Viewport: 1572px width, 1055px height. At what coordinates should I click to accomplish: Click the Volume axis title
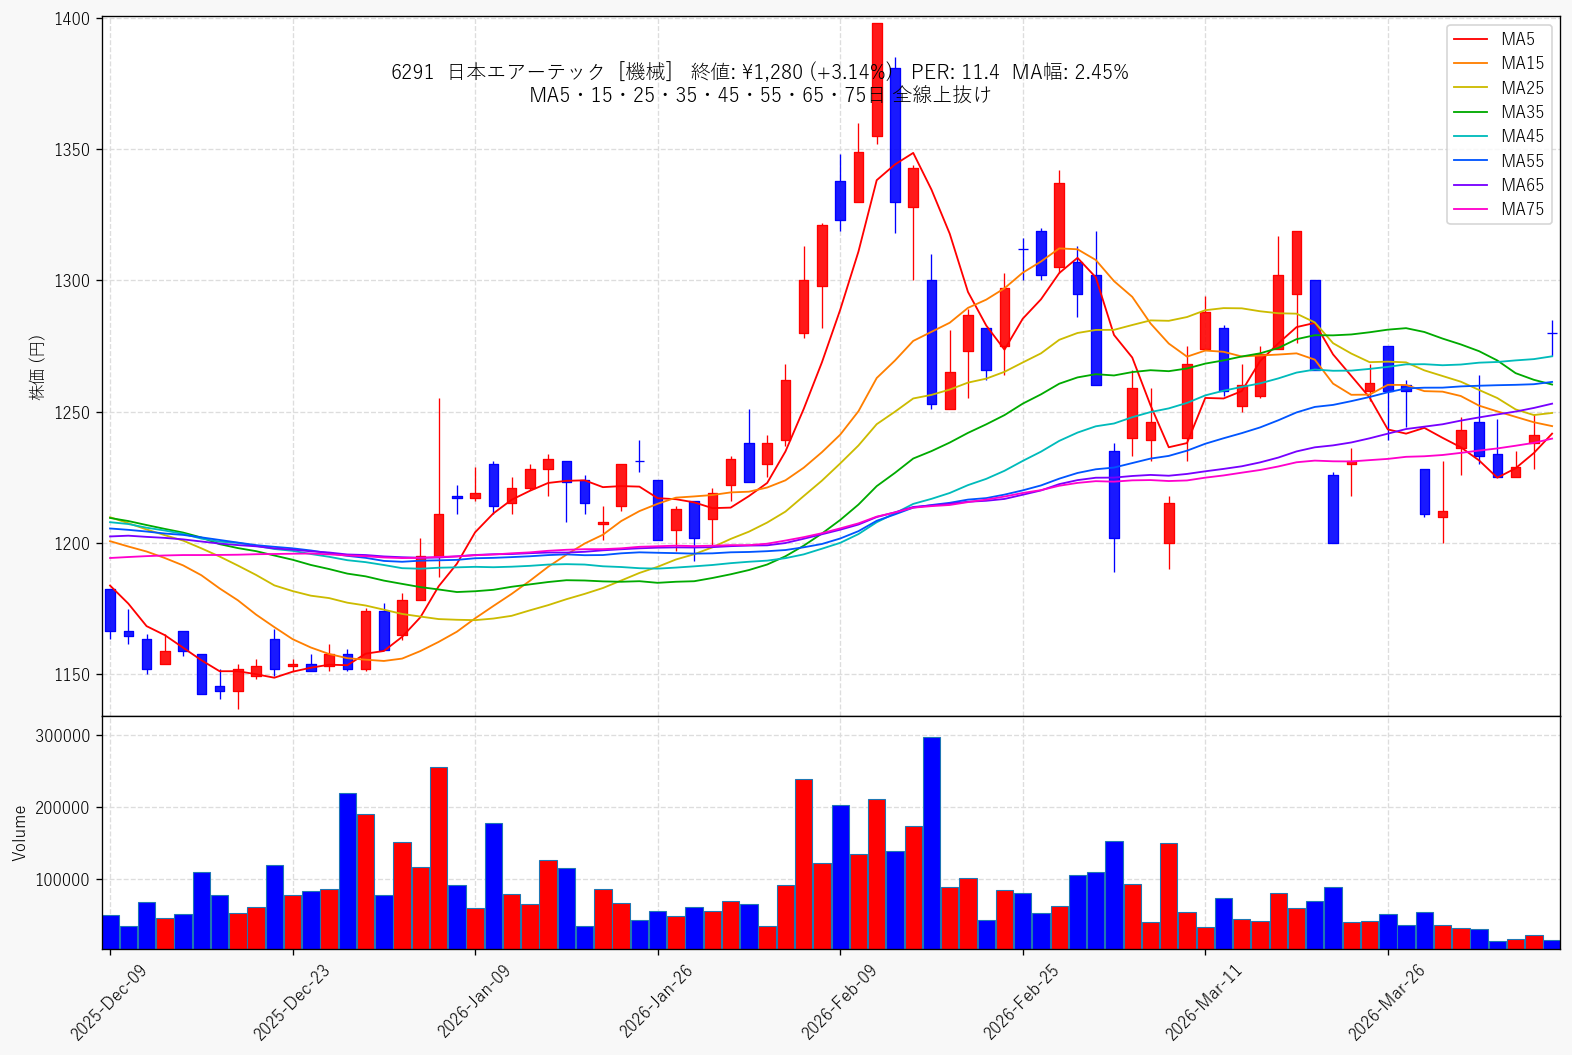pyautogui.click(x=20, y=833)
